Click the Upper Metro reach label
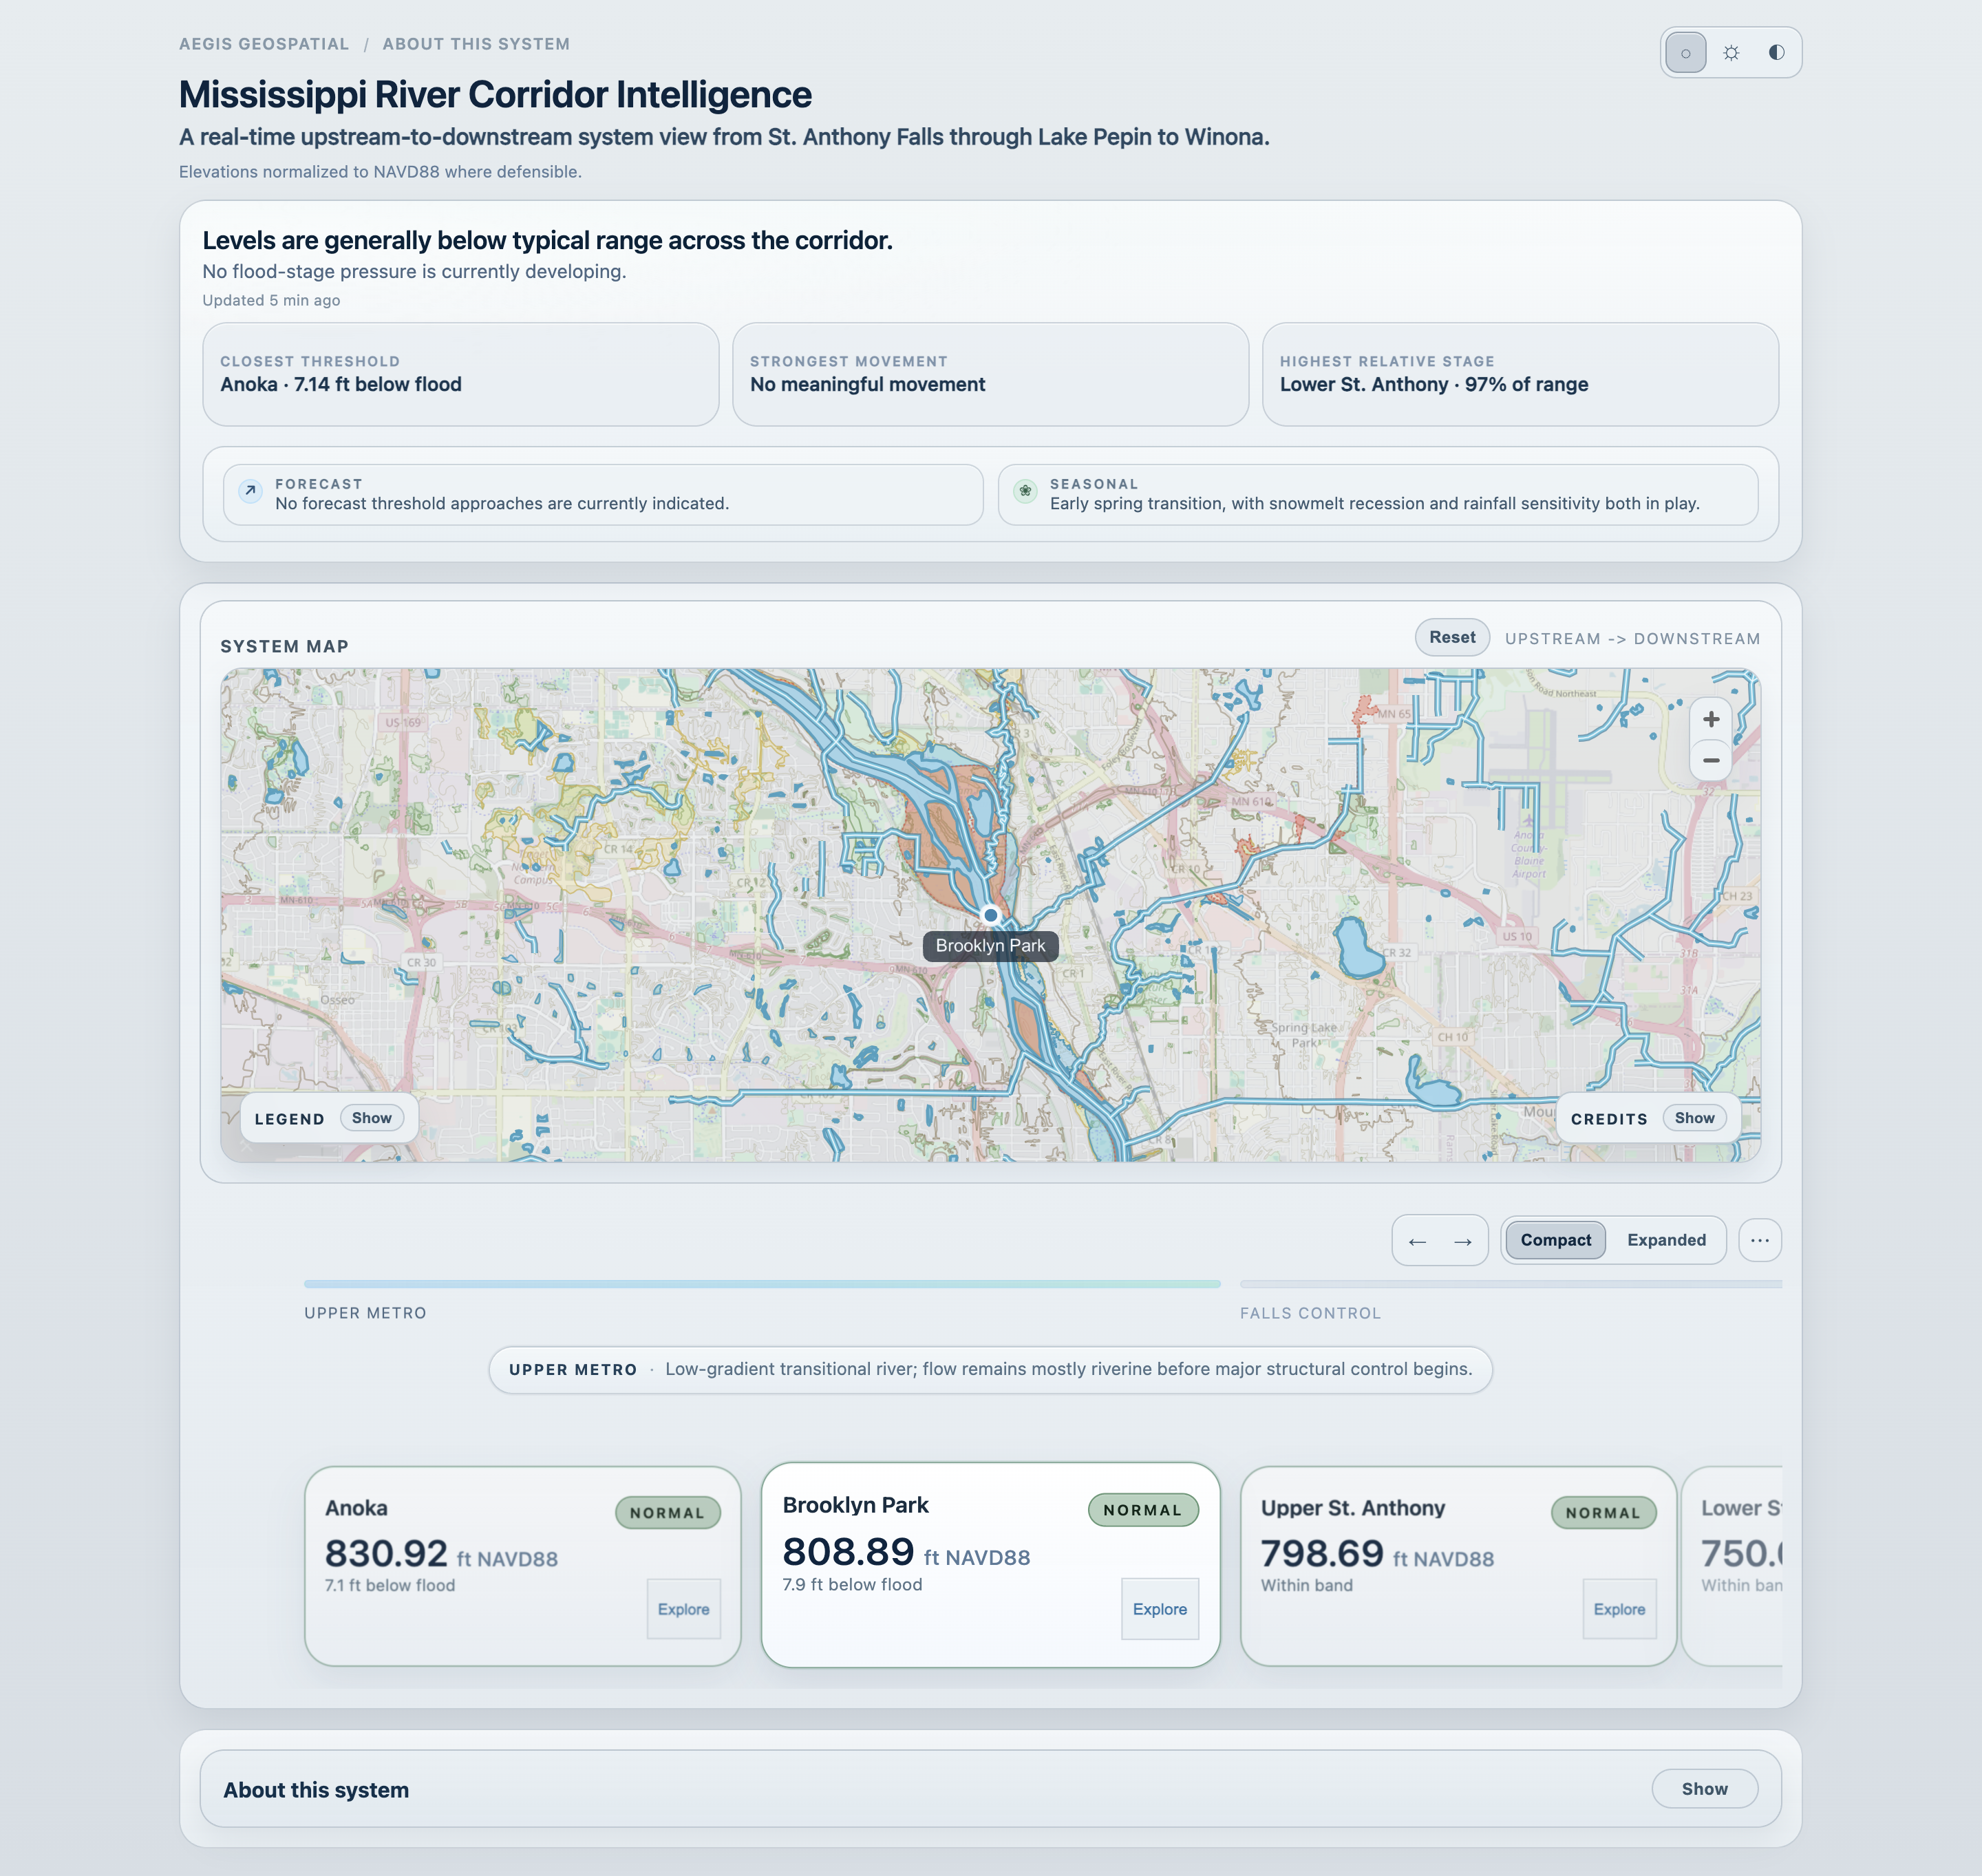Image resolution: width=1982 pixels, height=1876 pixels. coord(365,1313)
